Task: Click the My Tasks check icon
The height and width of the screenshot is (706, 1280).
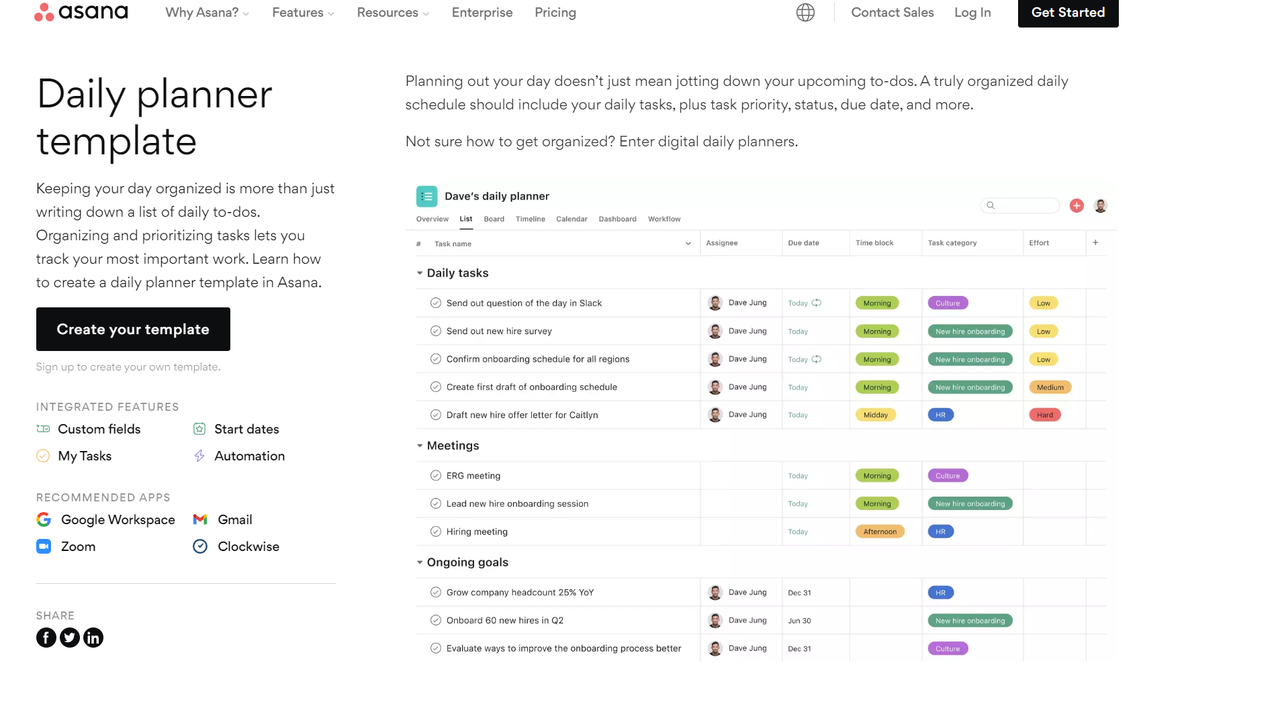Action: point(43,456)
